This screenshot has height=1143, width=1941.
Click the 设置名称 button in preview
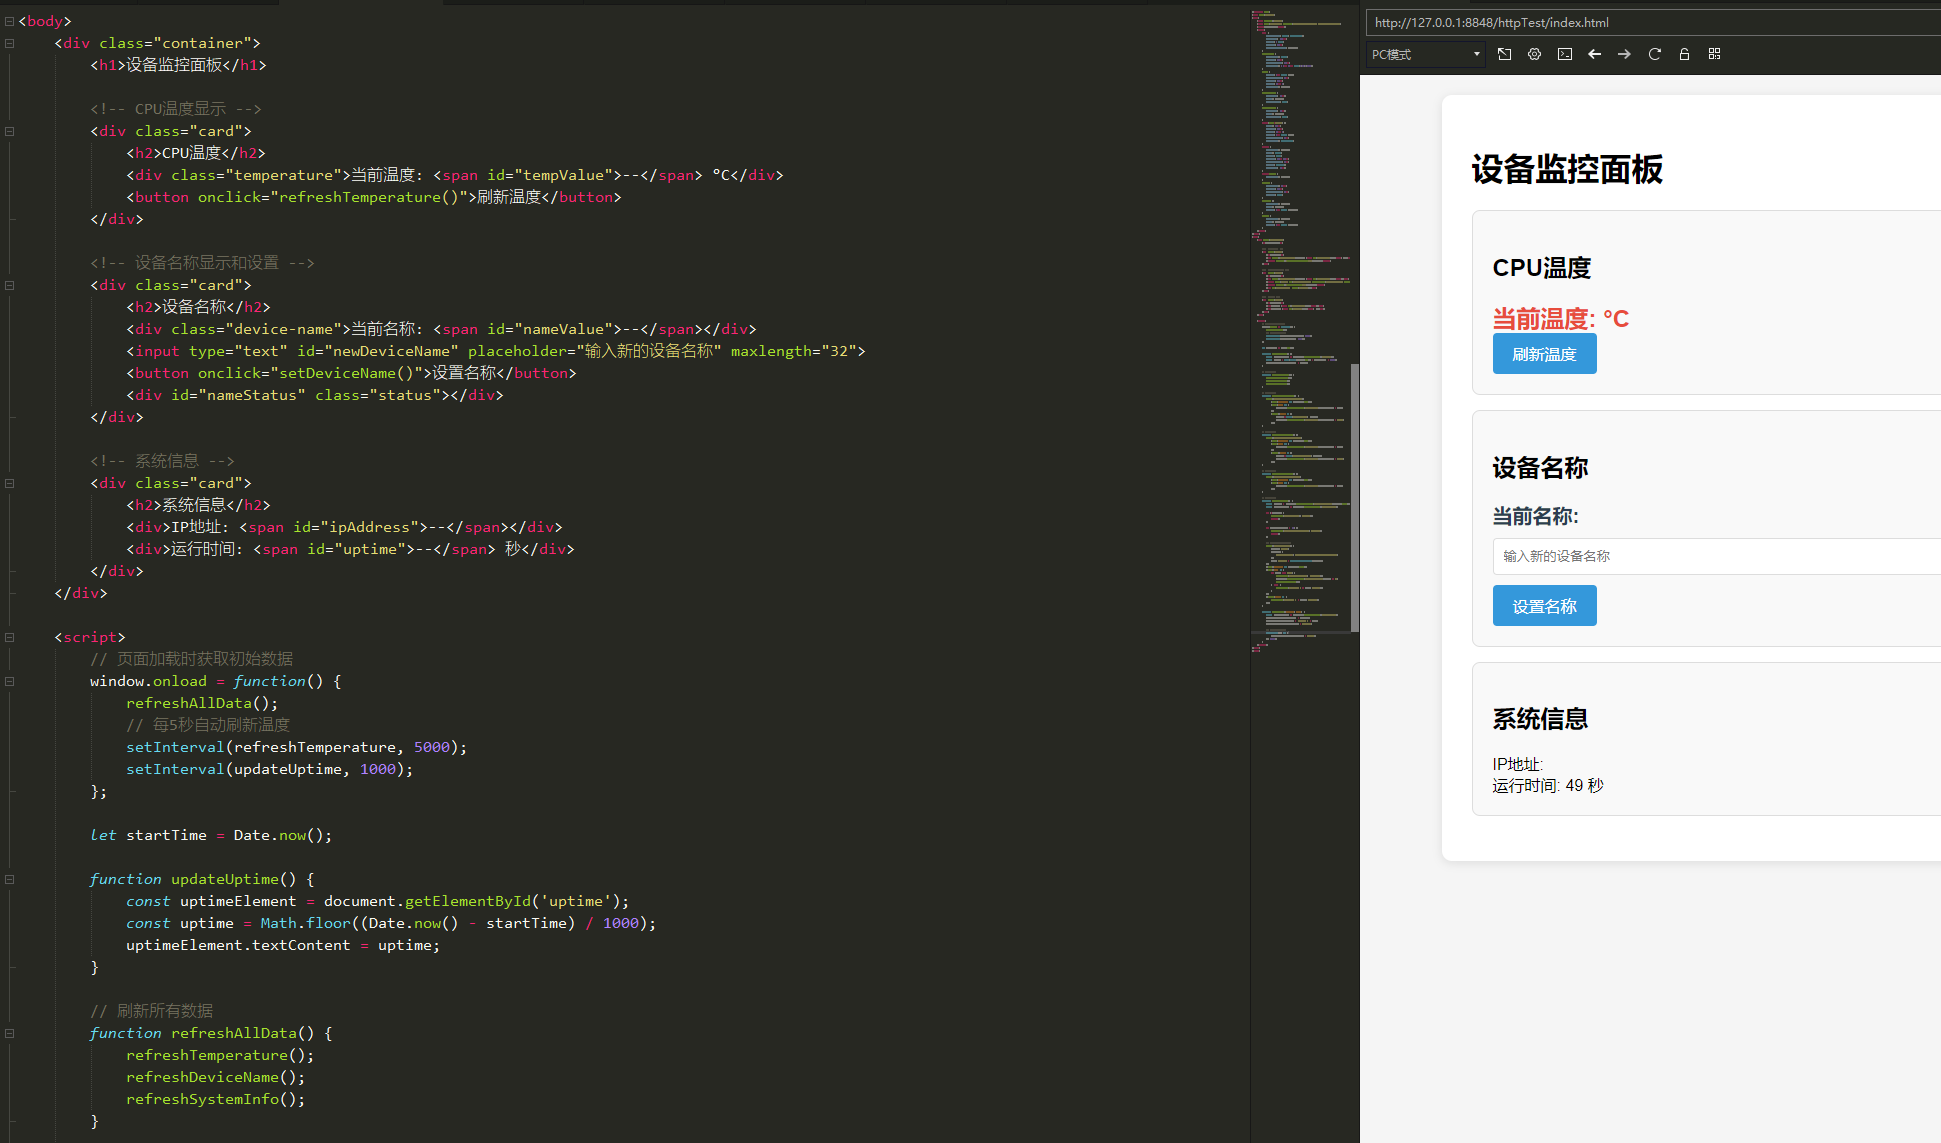pyautogui.click(x=1544, y=606)
